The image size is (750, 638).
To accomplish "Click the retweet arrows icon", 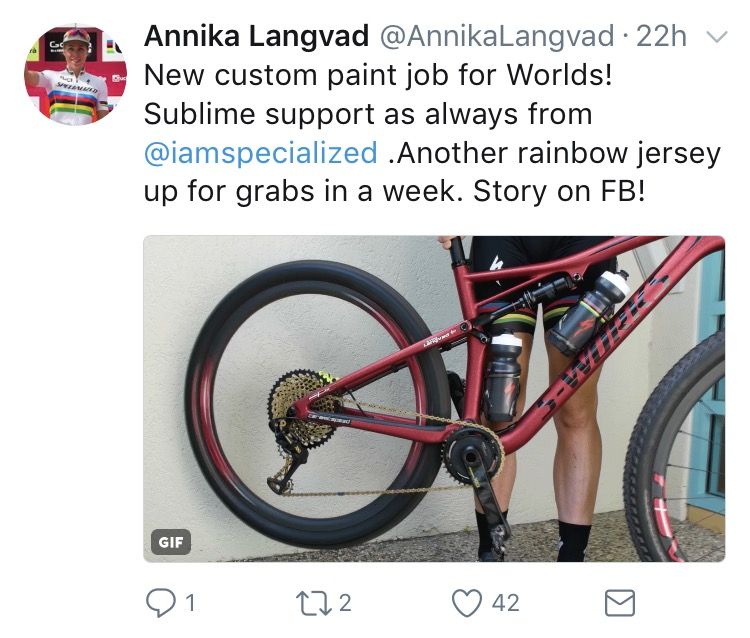I will (313, 603).
